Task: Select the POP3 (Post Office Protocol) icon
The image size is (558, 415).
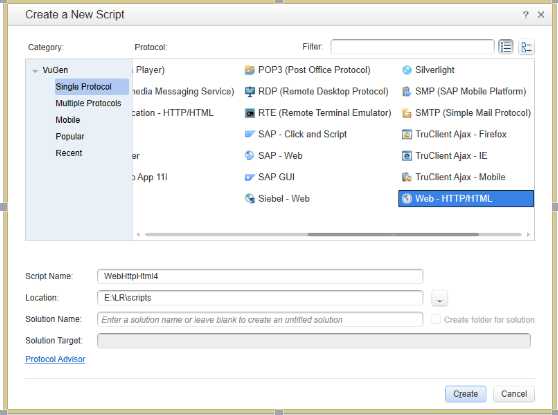Action: (250, 70)
